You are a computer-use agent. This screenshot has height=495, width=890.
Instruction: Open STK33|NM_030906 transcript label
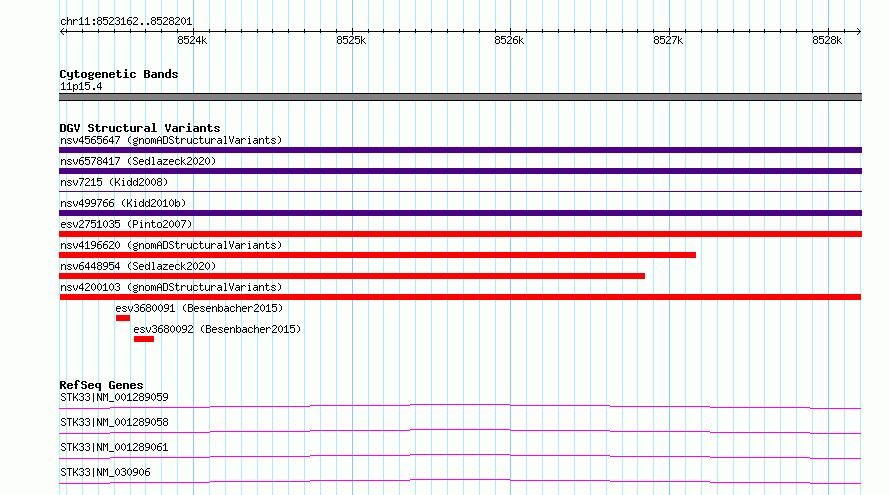[105, 472]
